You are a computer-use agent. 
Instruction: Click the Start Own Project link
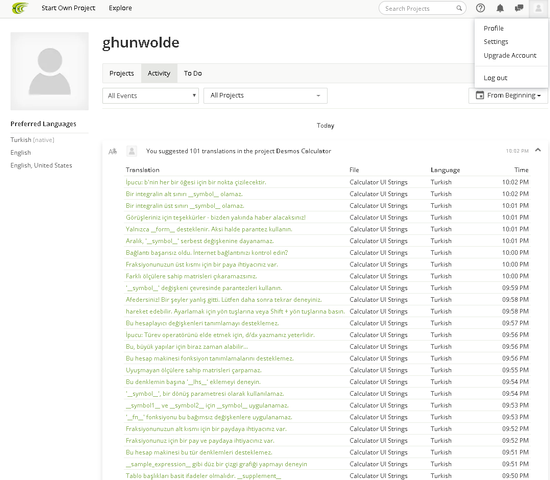pos(68,8)
